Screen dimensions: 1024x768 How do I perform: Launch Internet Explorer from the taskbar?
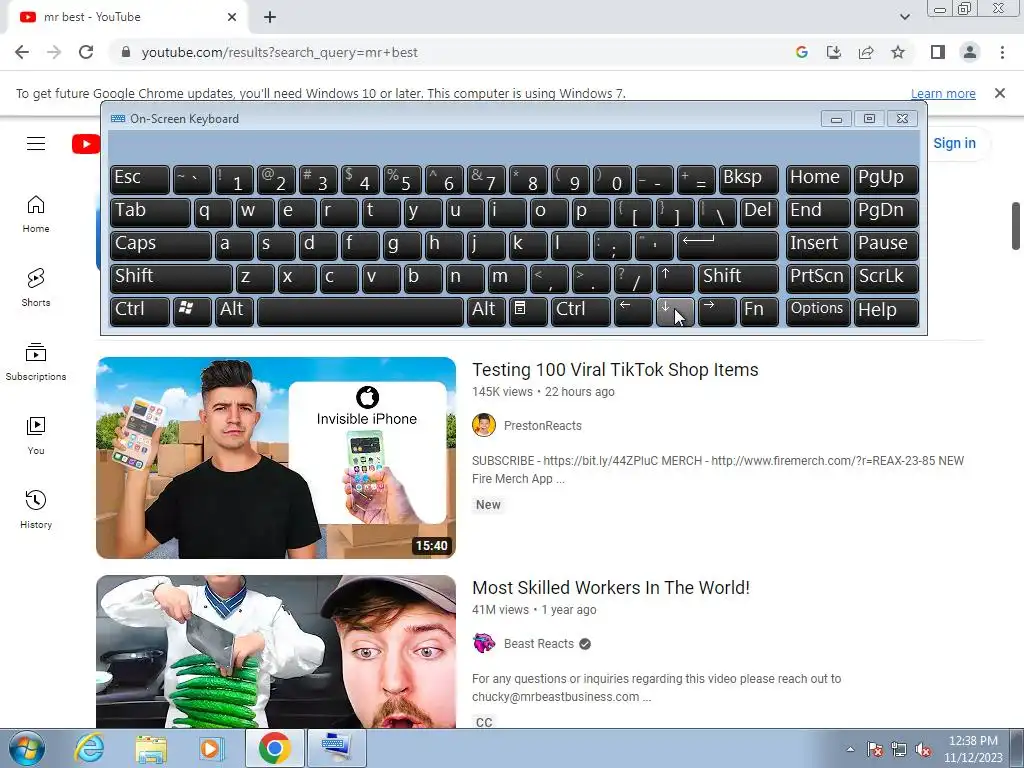coord(89,748)
